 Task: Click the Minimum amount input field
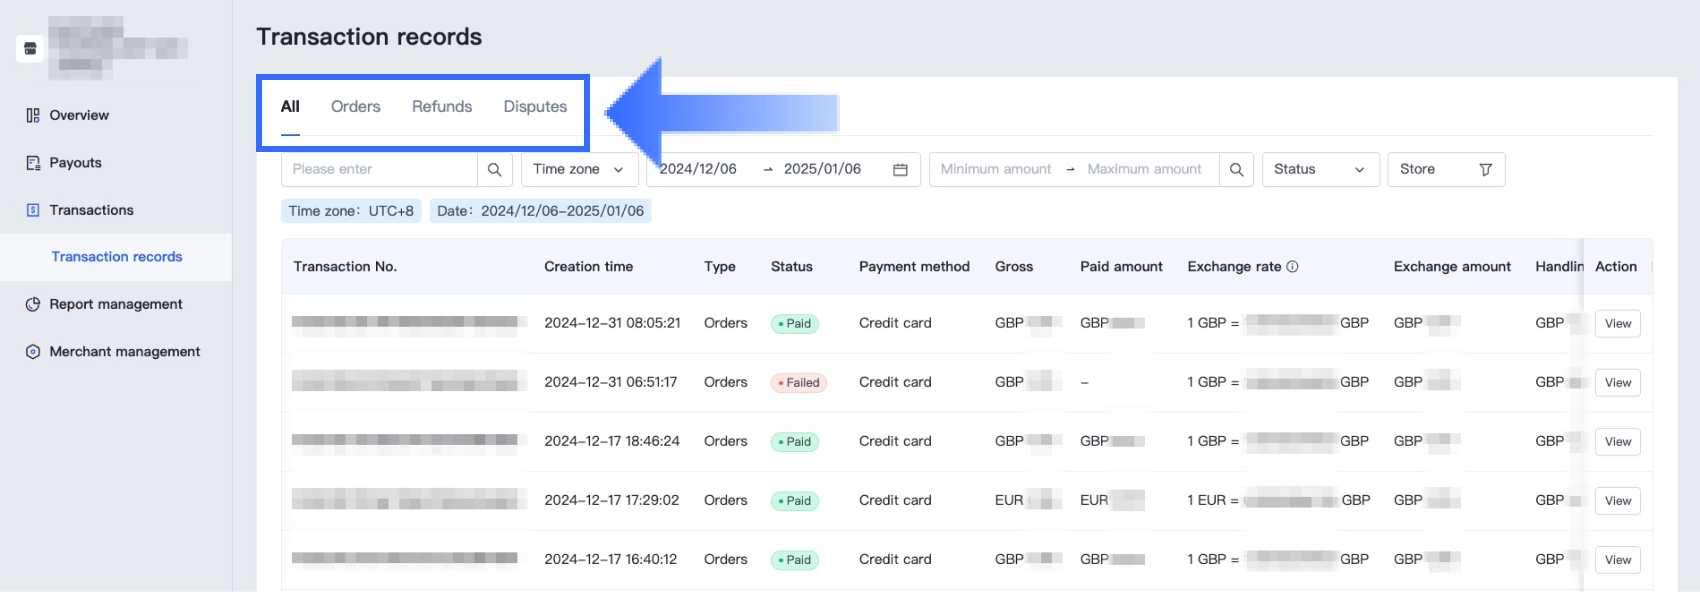click(995, 170)
